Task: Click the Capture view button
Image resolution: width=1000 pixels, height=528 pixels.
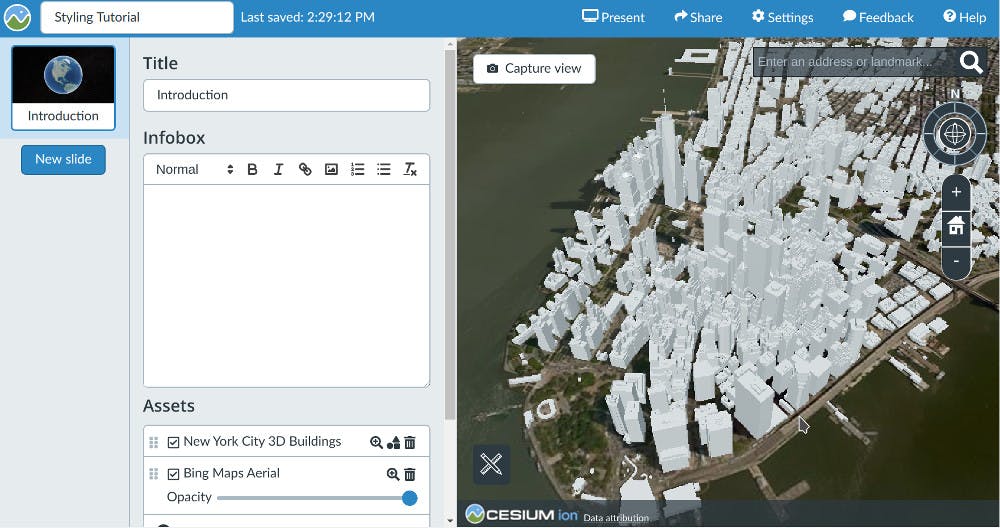Action: [x=534, y=68]
